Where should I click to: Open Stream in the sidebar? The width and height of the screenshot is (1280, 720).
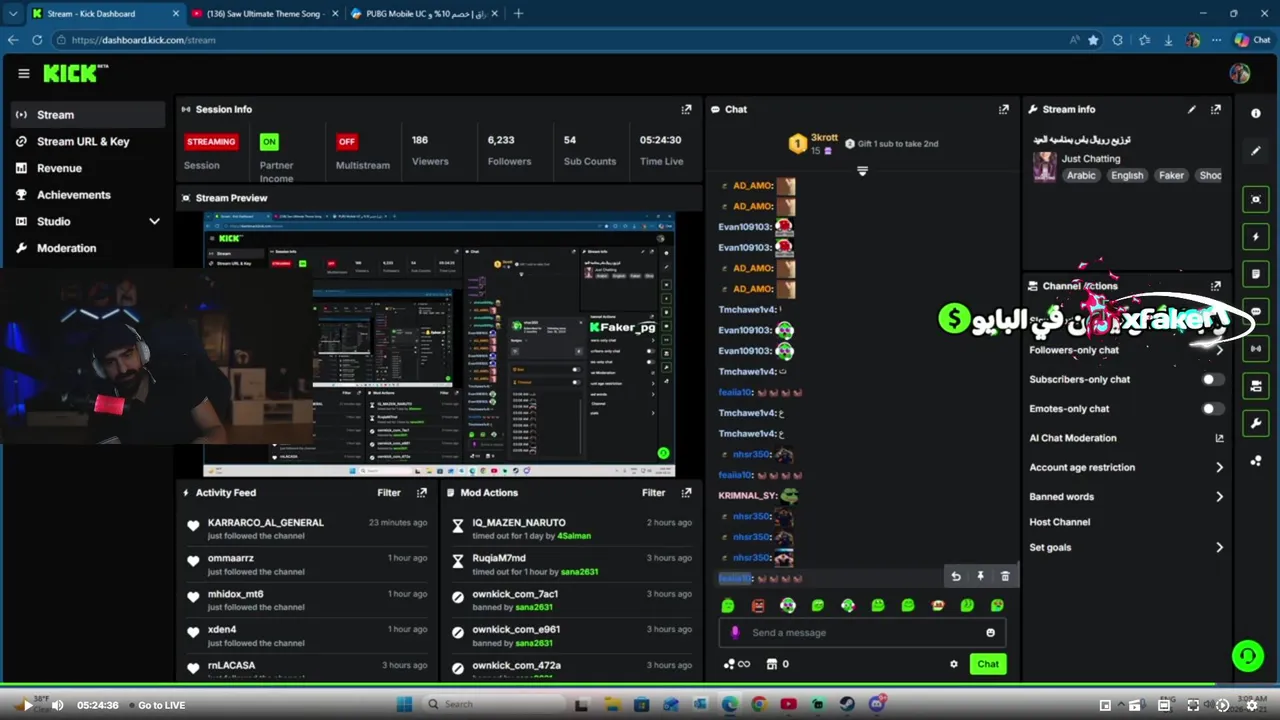tap(88, 115)
